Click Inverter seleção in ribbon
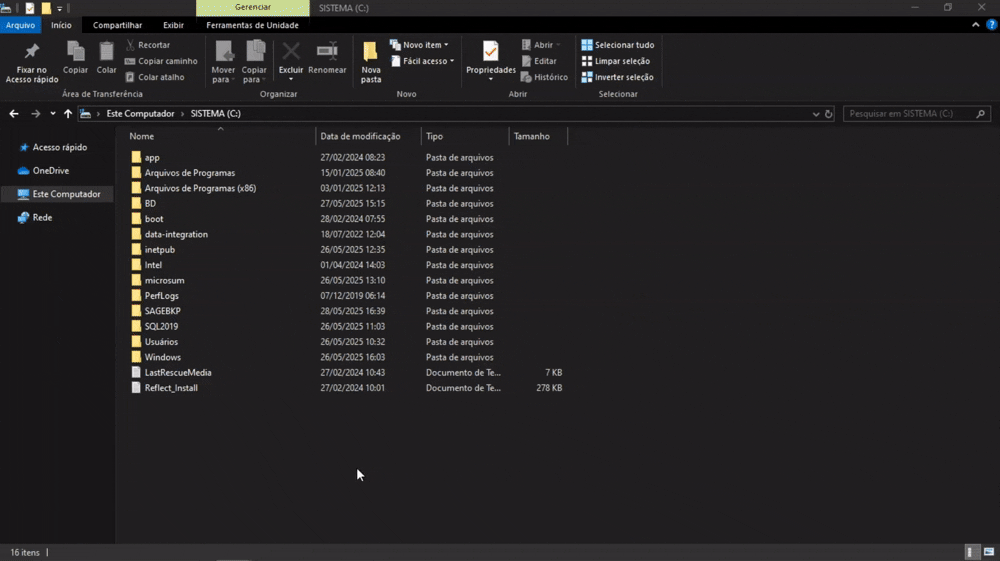 (x=618, y=77)
